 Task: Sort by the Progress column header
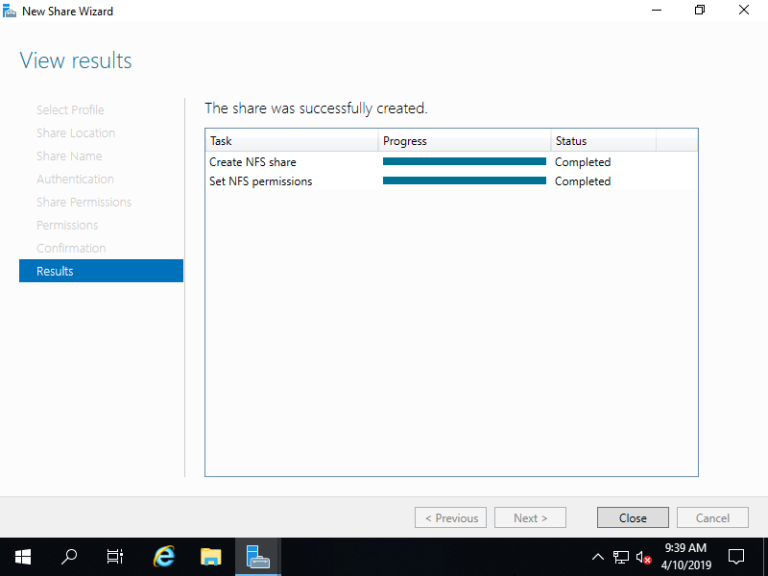point(464,141)
